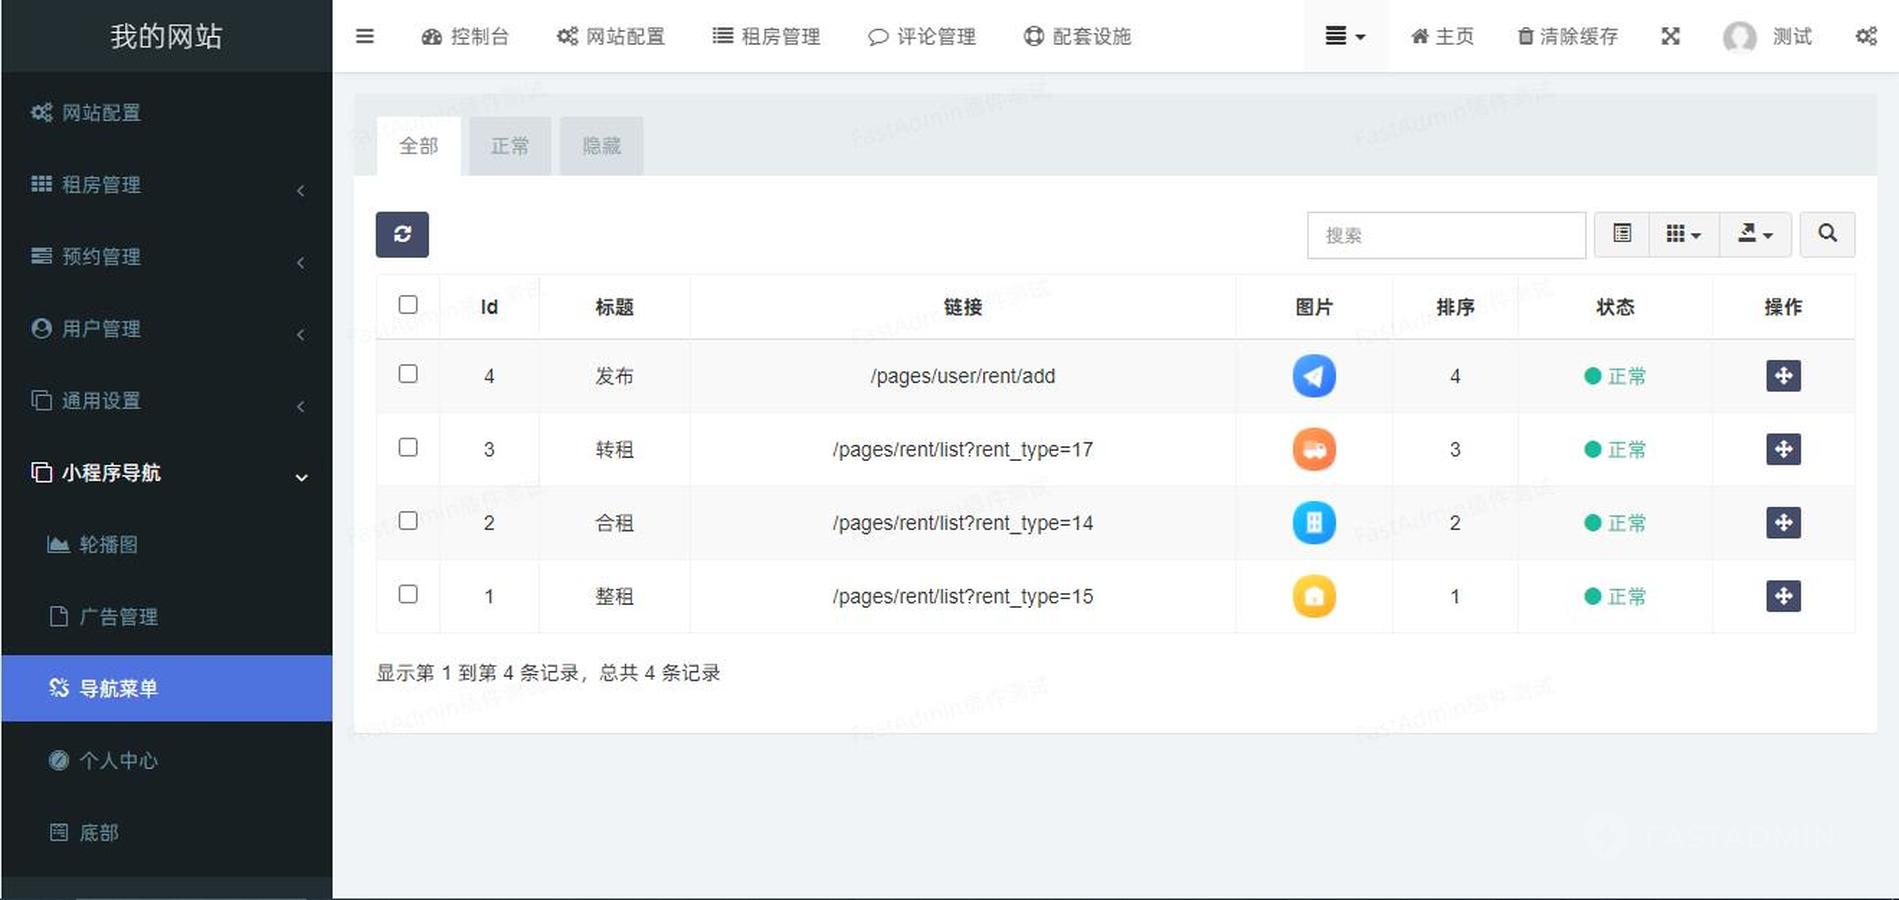Switch to the 正常 tab
Viewport: 1899px width, 900px height.
tap(510, 146)
